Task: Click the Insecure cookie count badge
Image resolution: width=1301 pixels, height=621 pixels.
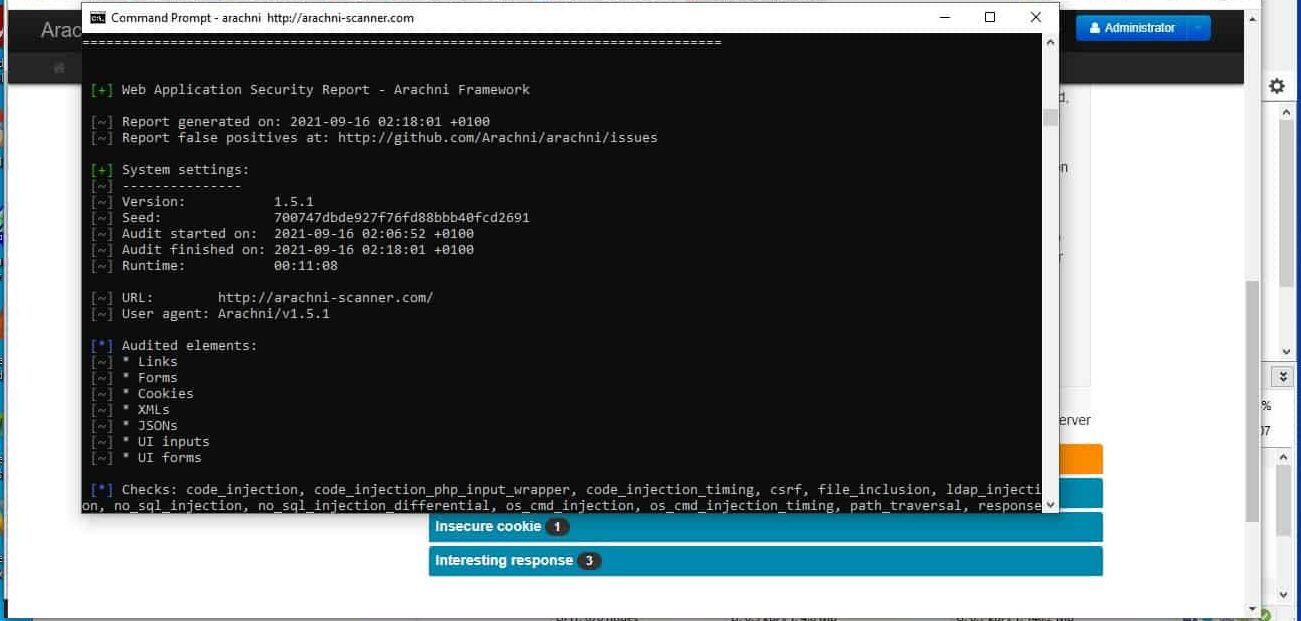Action: (557, 527)
